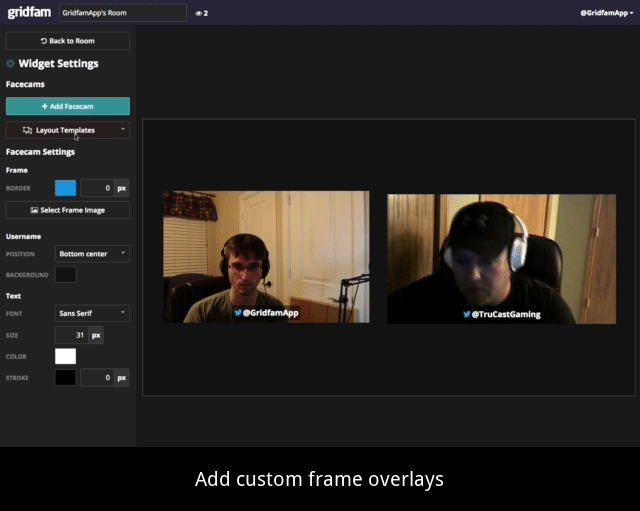
Task: Click the Widget Settings gear icon
Action: (10, 64)
